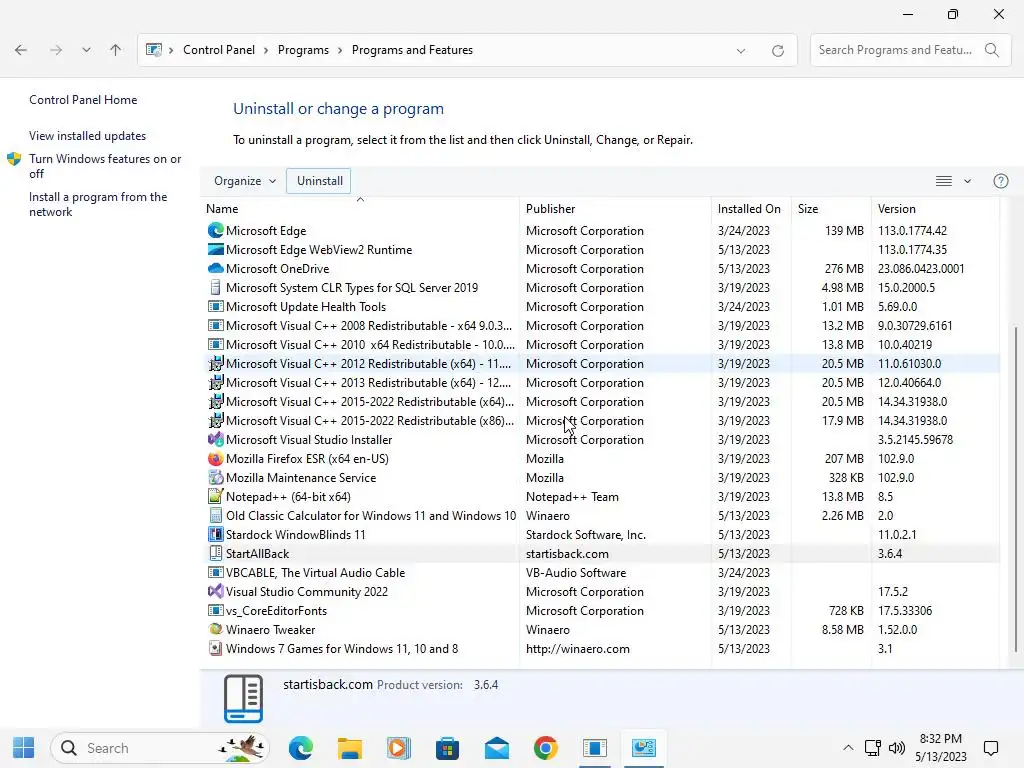Expand chevron after Programs breadcrumb
Screen dimensions: 1024x768
pos(340,50)
